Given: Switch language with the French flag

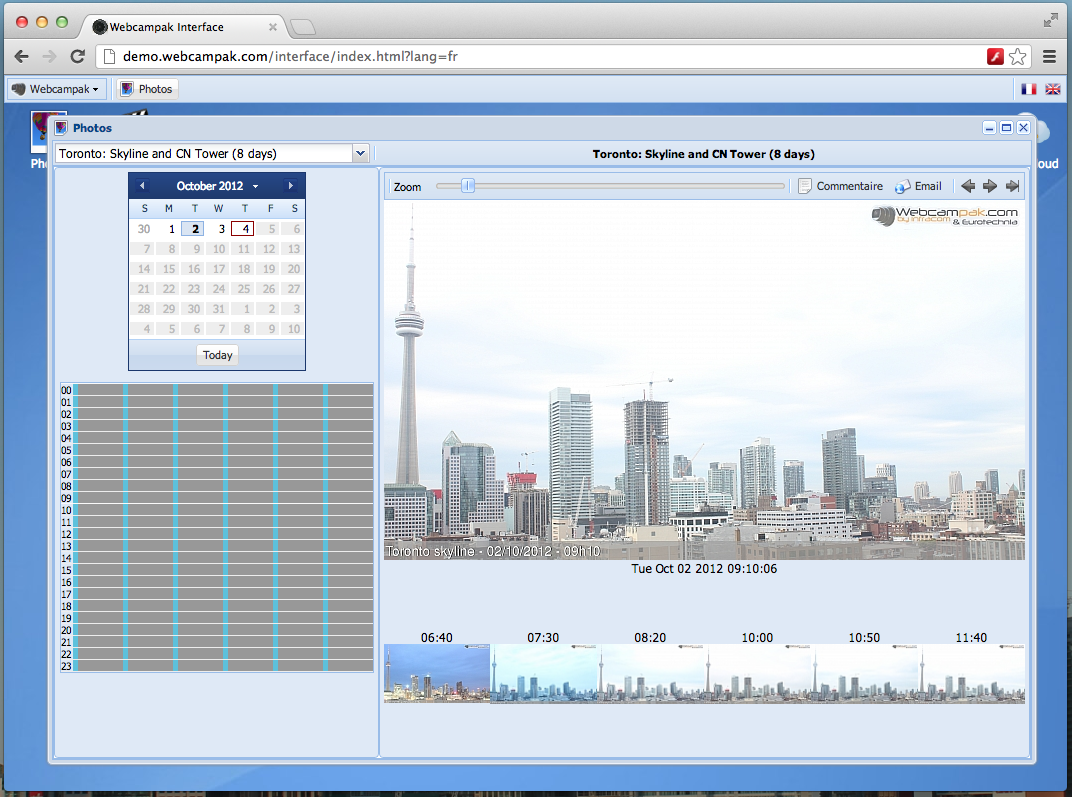Looking at the screenshot, I should pos(1028,89).
